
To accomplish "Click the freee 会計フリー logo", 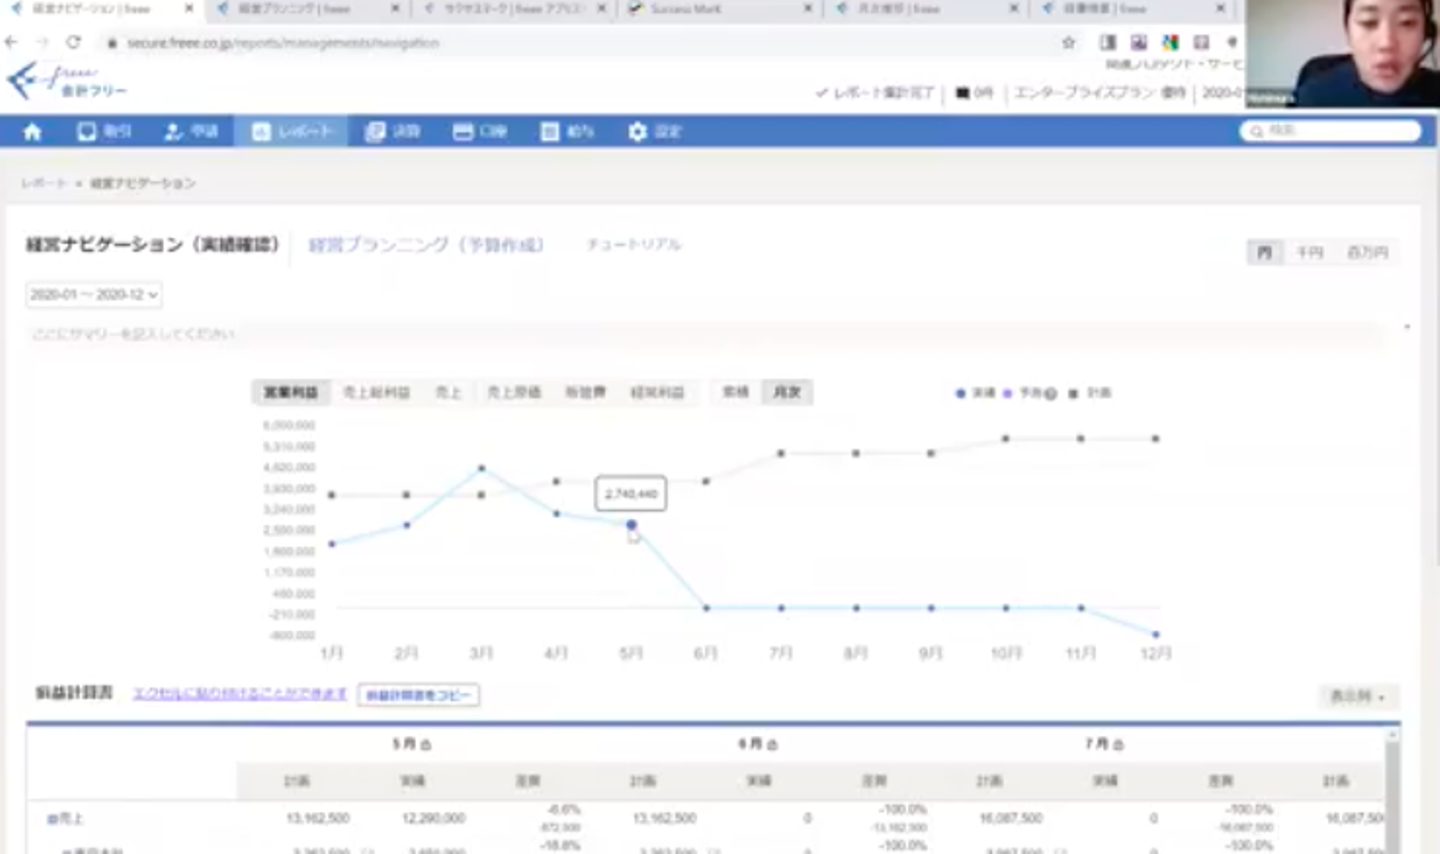I will [66, 81].
